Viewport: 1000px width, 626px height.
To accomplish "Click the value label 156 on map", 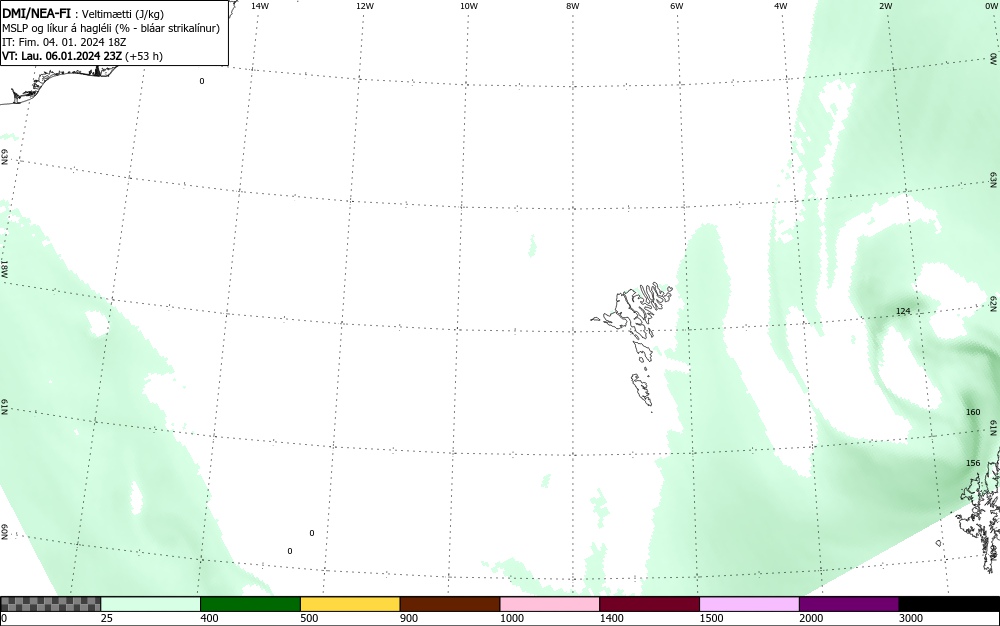I will 973,463.
